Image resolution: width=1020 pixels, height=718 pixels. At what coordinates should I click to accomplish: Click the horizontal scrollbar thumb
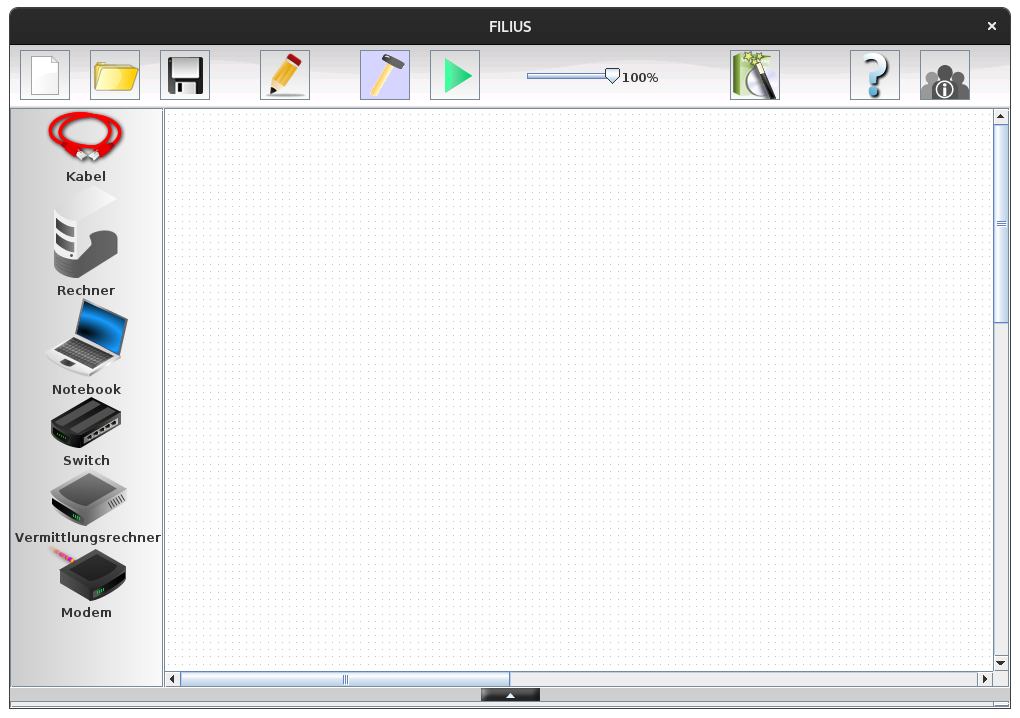[345, 679]
